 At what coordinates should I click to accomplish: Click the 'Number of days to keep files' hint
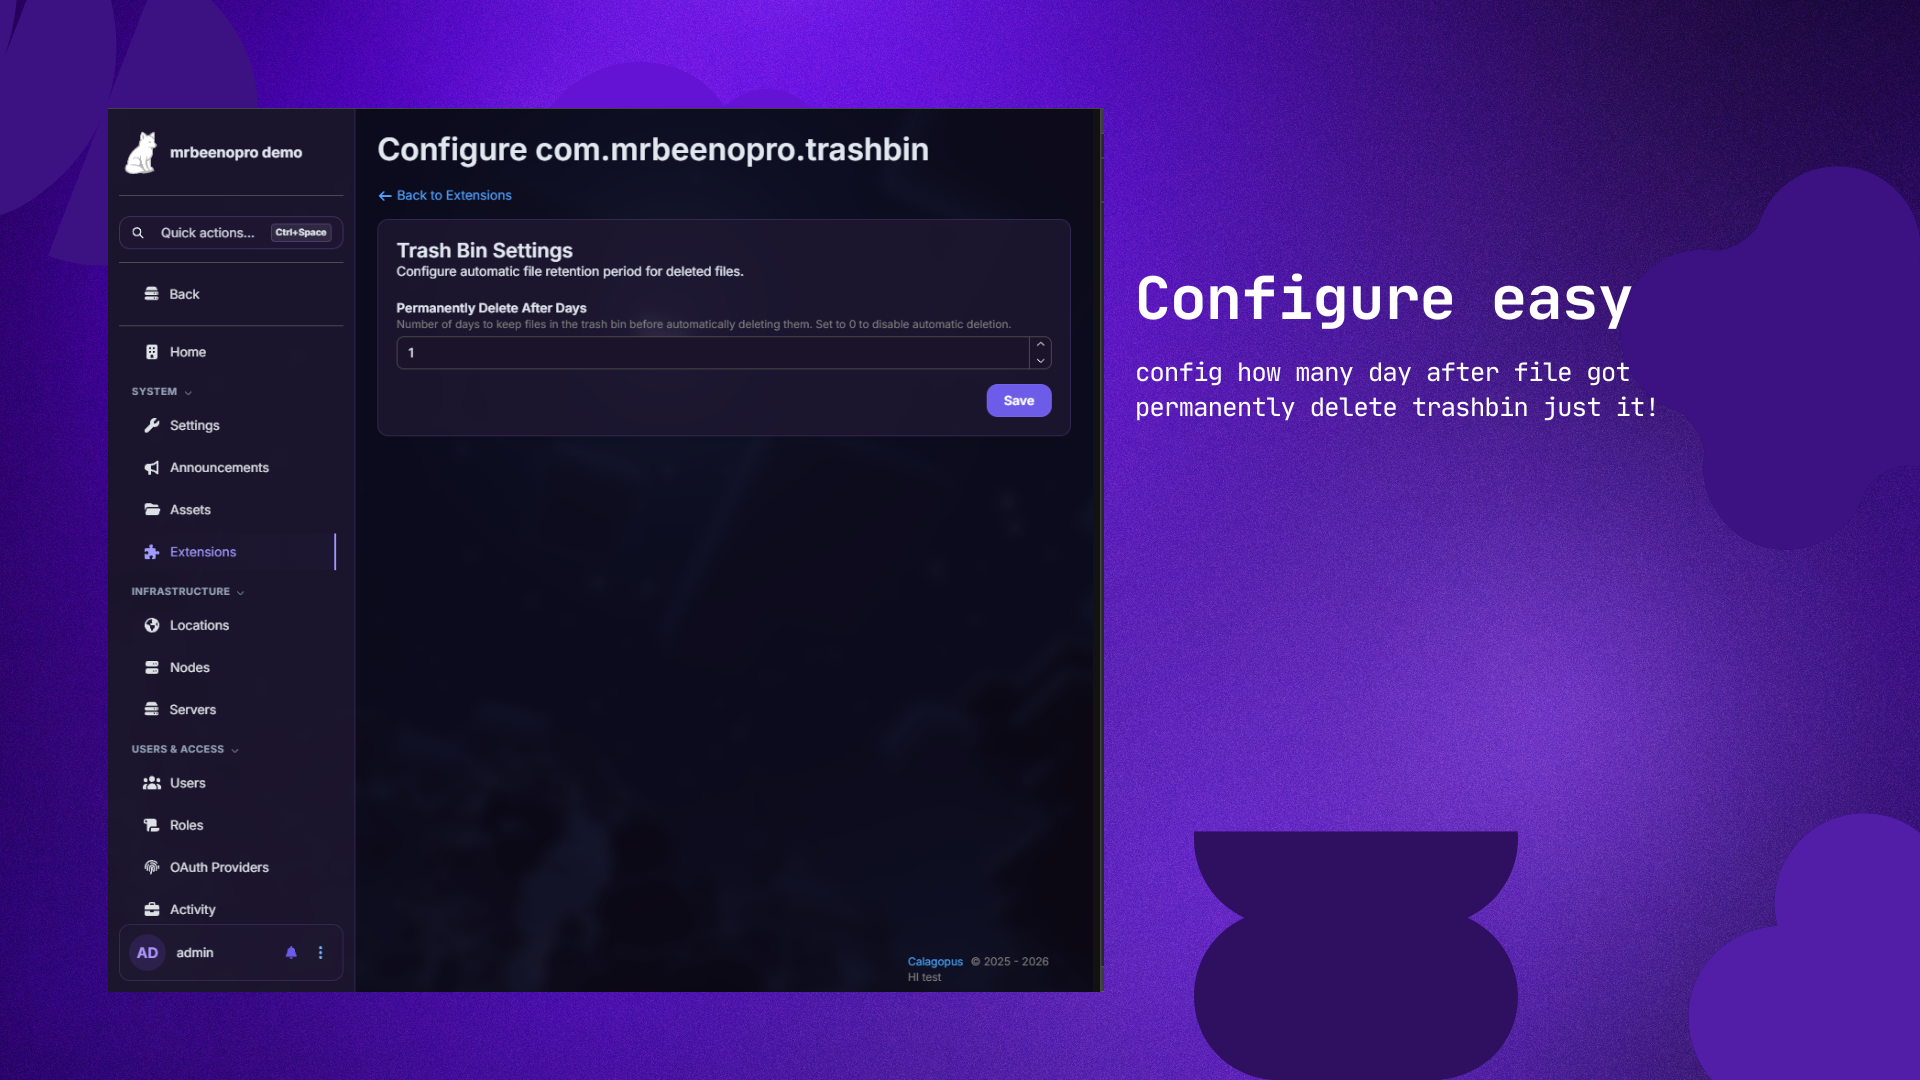[704, 325]
